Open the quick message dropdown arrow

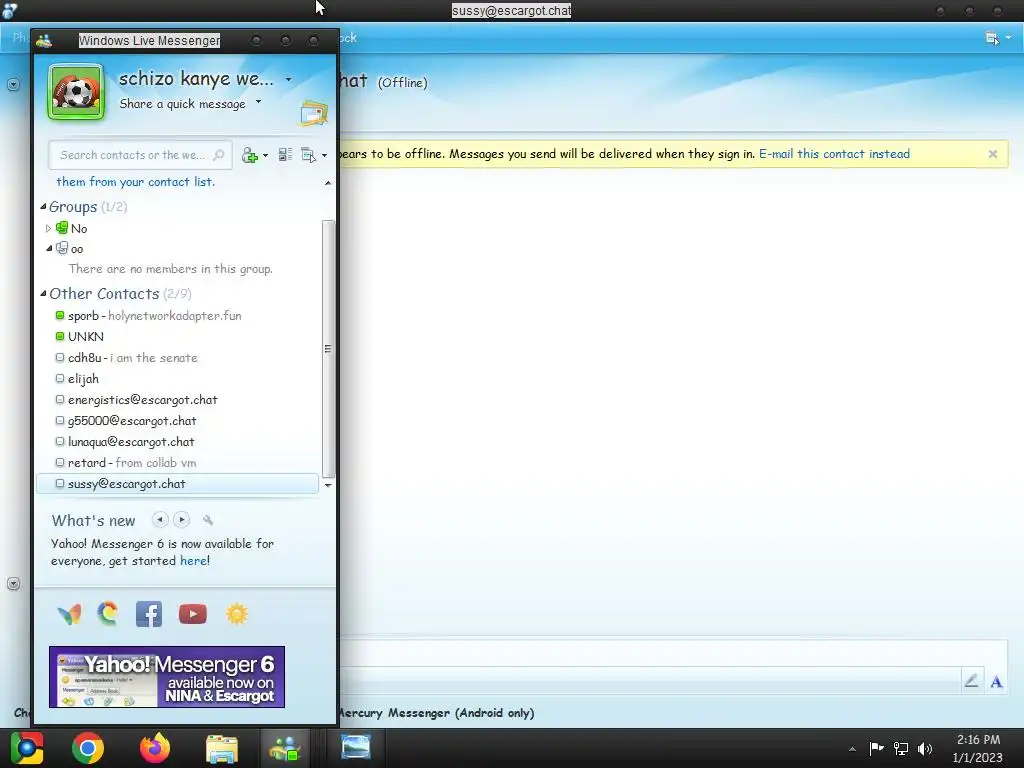point(259,102)
